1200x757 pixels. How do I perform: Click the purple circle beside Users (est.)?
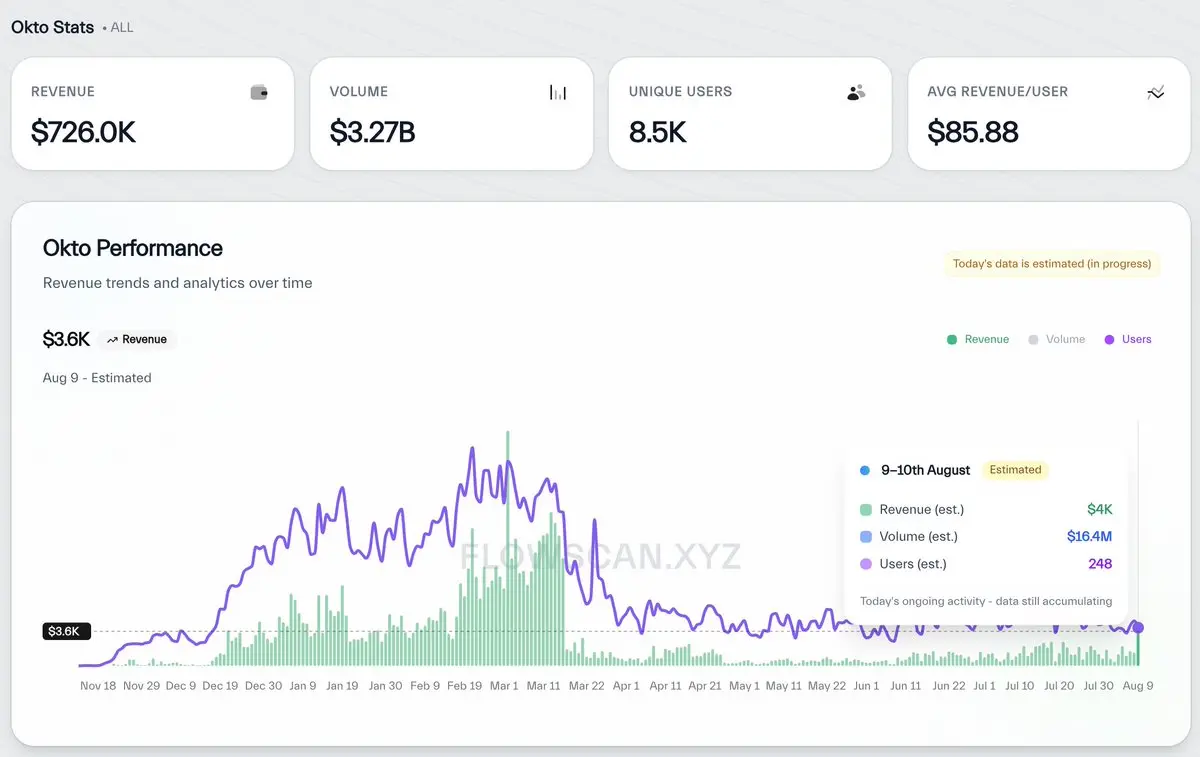pos(866,564)
